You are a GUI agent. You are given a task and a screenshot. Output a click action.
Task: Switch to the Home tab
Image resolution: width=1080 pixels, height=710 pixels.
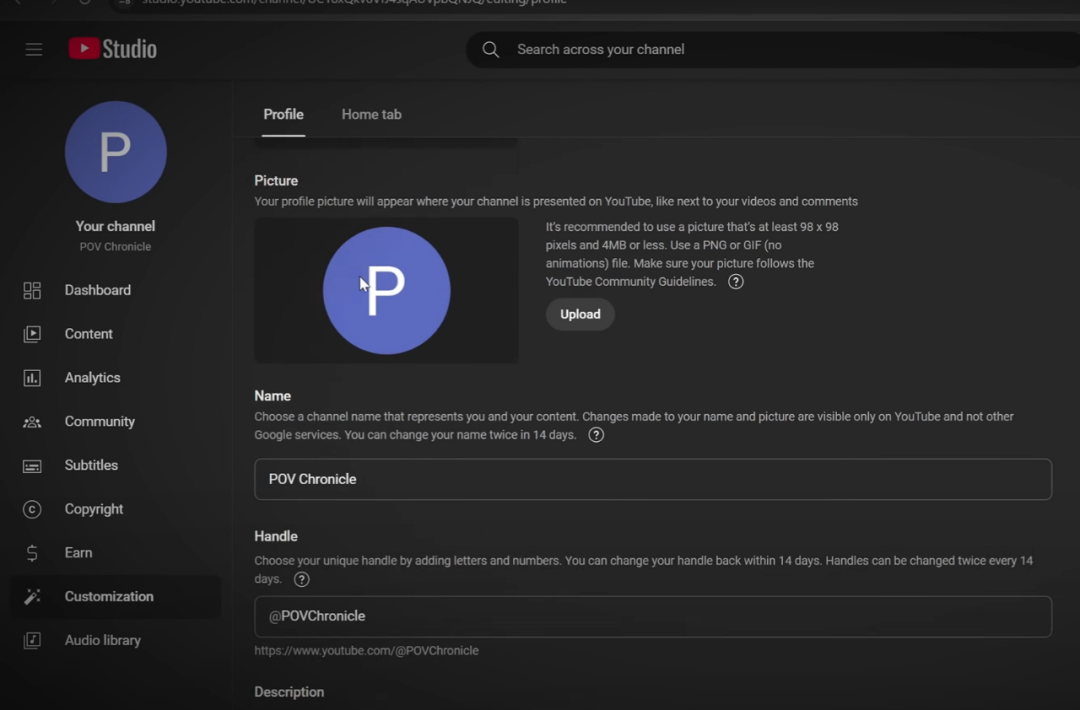(x=371, y=114)
